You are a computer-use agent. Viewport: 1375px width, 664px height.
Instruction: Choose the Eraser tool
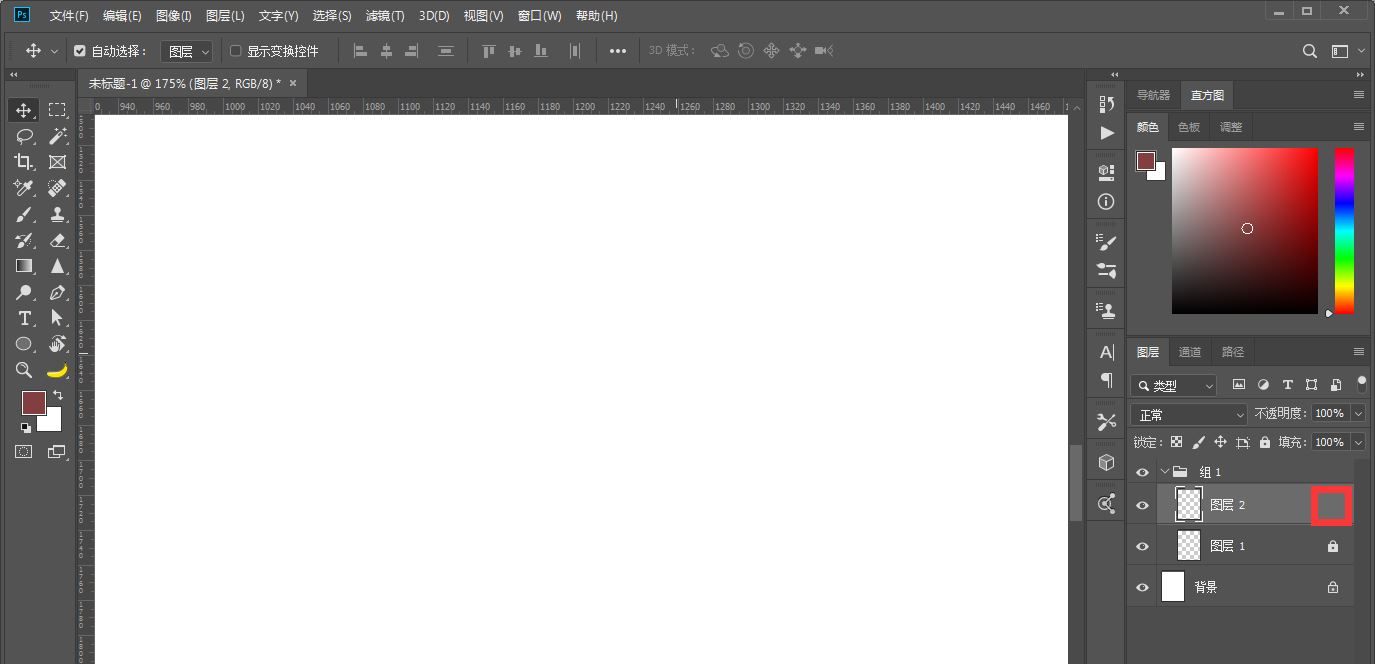(57, 240)
